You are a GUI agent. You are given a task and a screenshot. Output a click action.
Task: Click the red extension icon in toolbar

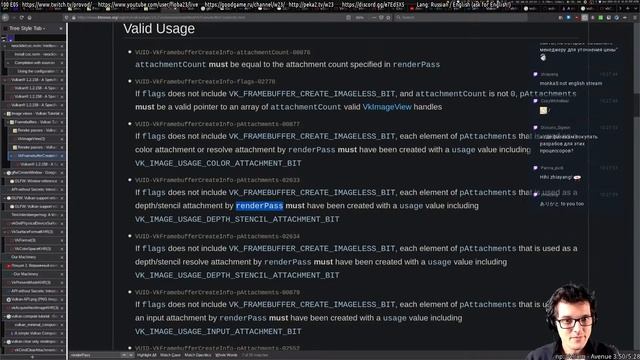point(577,18)
